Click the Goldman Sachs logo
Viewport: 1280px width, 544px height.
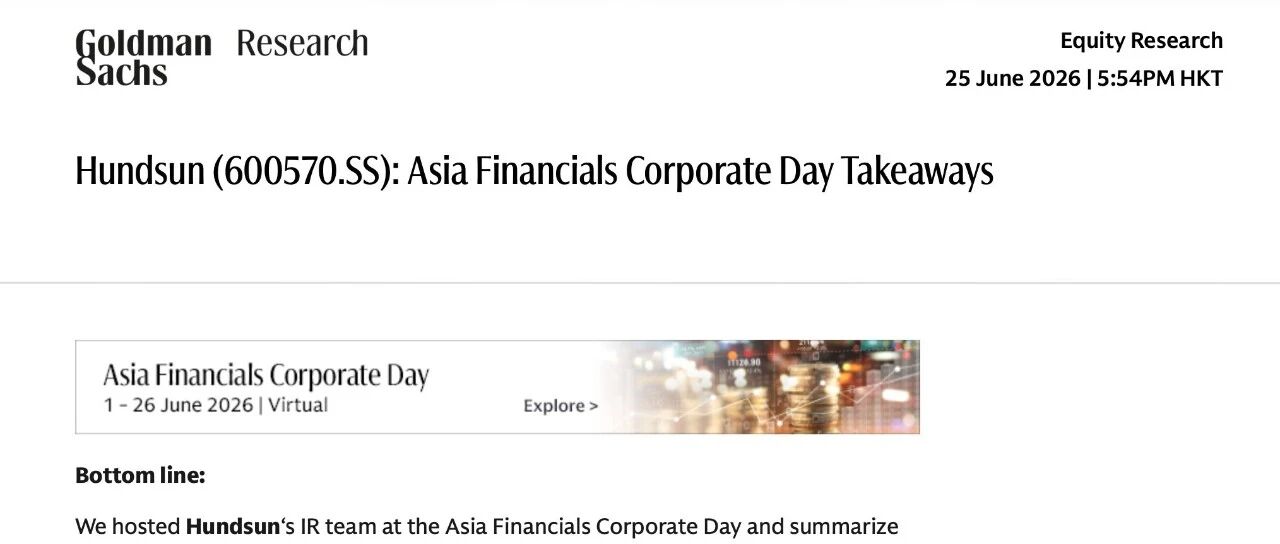tap(143, 57)
